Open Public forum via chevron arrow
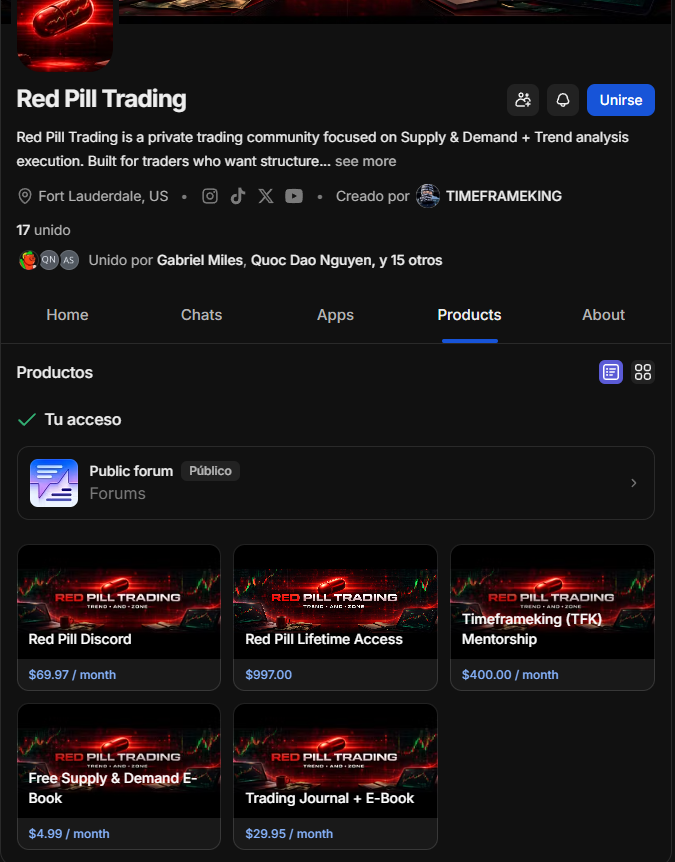 click(x=634, y=483)
